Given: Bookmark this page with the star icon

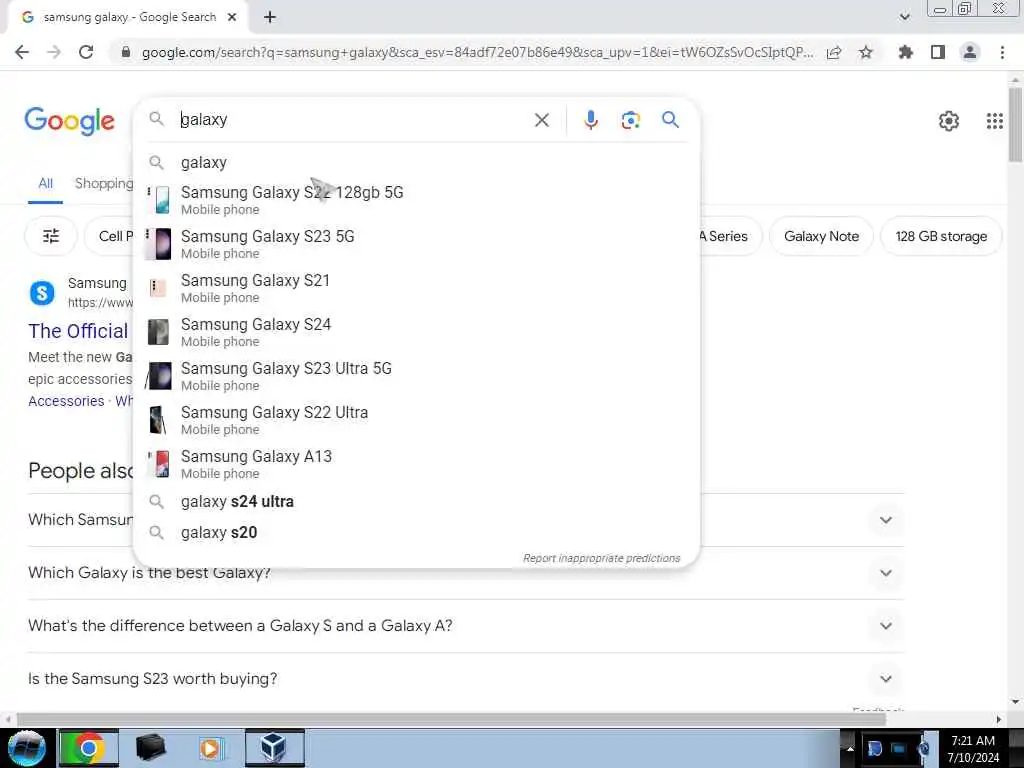Looking at the screenshot, I should (866, 52).
